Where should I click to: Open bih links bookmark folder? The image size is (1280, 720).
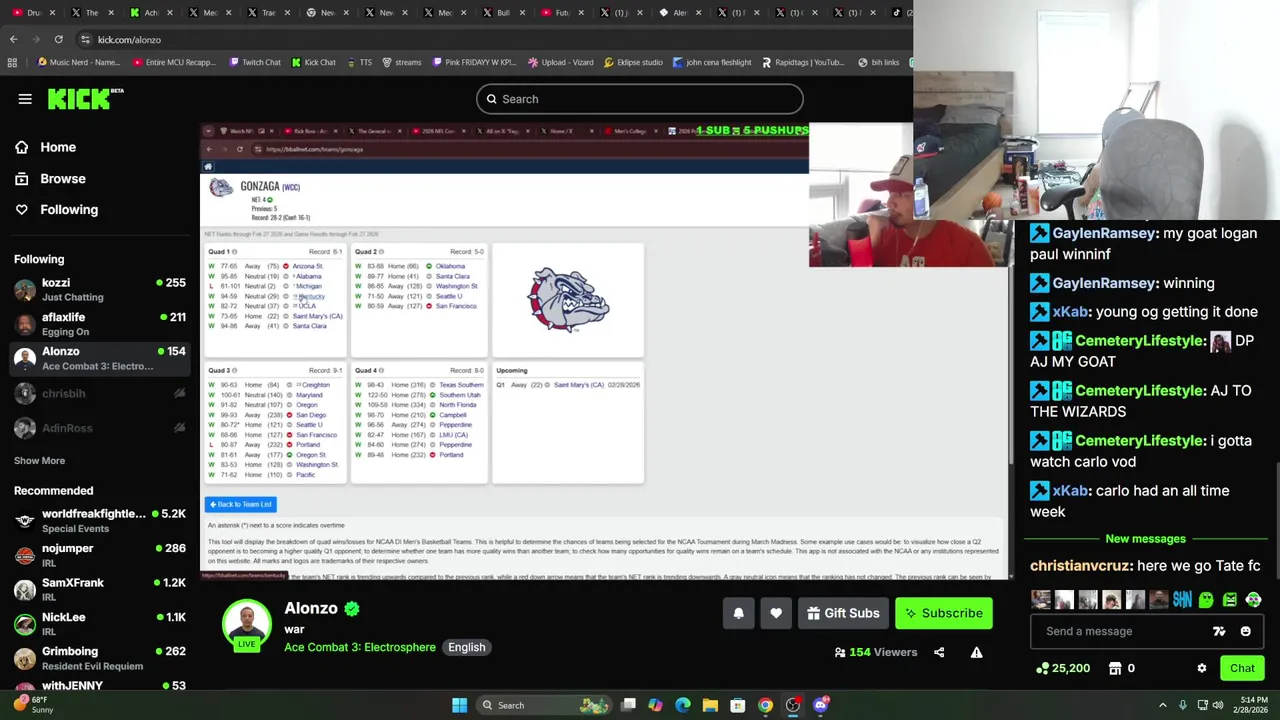(878, 62)
